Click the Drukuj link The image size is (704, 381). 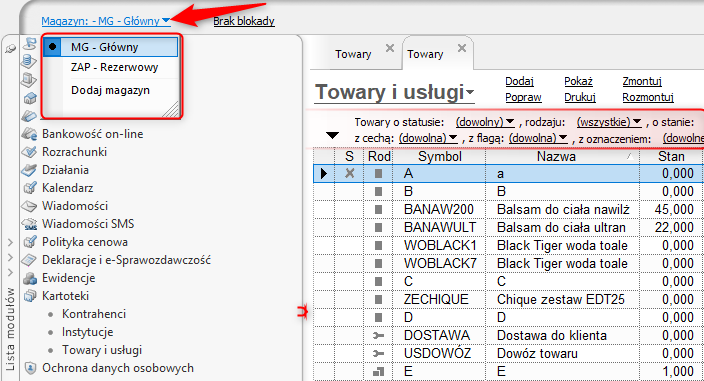[x=580, y=97]
